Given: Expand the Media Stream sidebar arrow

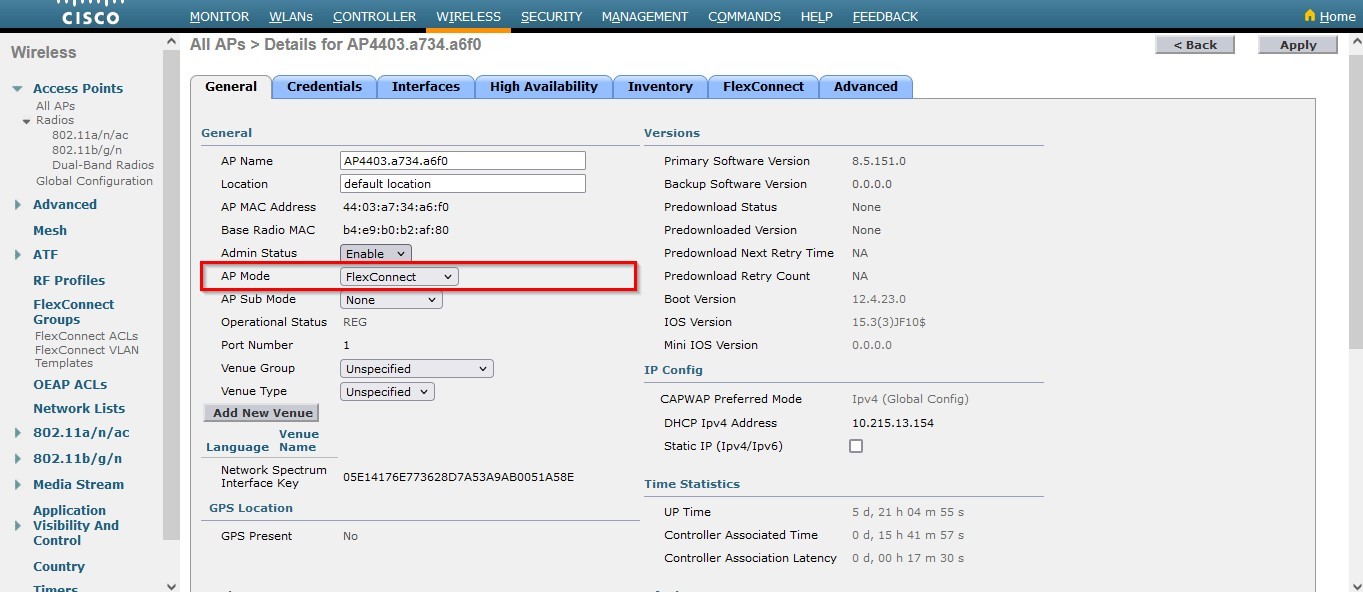Looking at the screenshot, I should [x=18, y=485].
